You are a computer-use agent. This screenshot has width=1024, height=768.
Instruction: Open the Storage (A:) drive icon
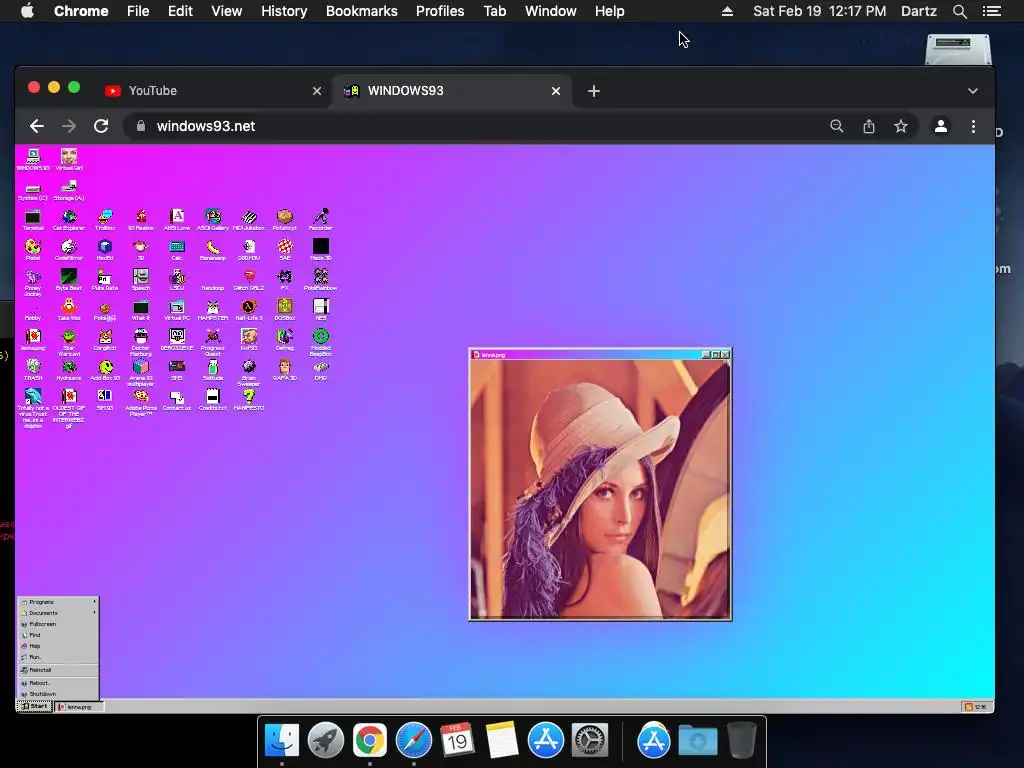pos(69,192)
